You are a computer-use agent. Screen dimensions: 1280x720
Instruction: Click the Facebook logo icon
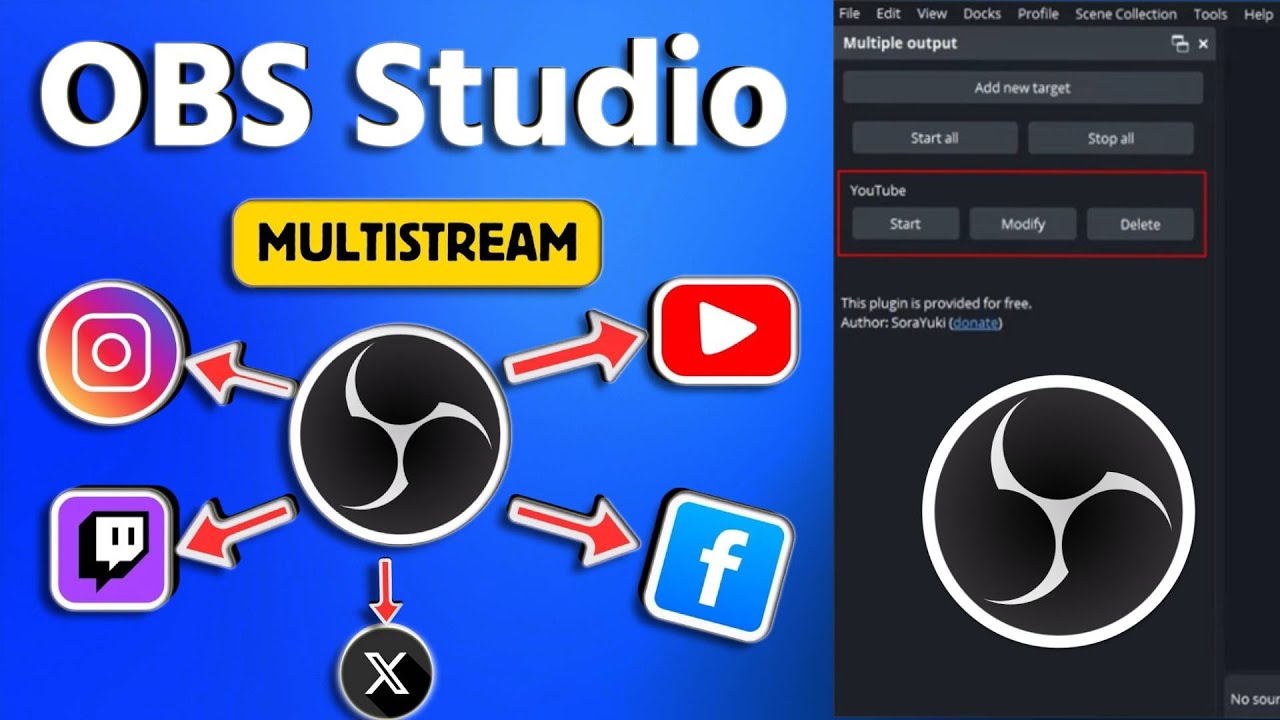[x=716, y=566]
